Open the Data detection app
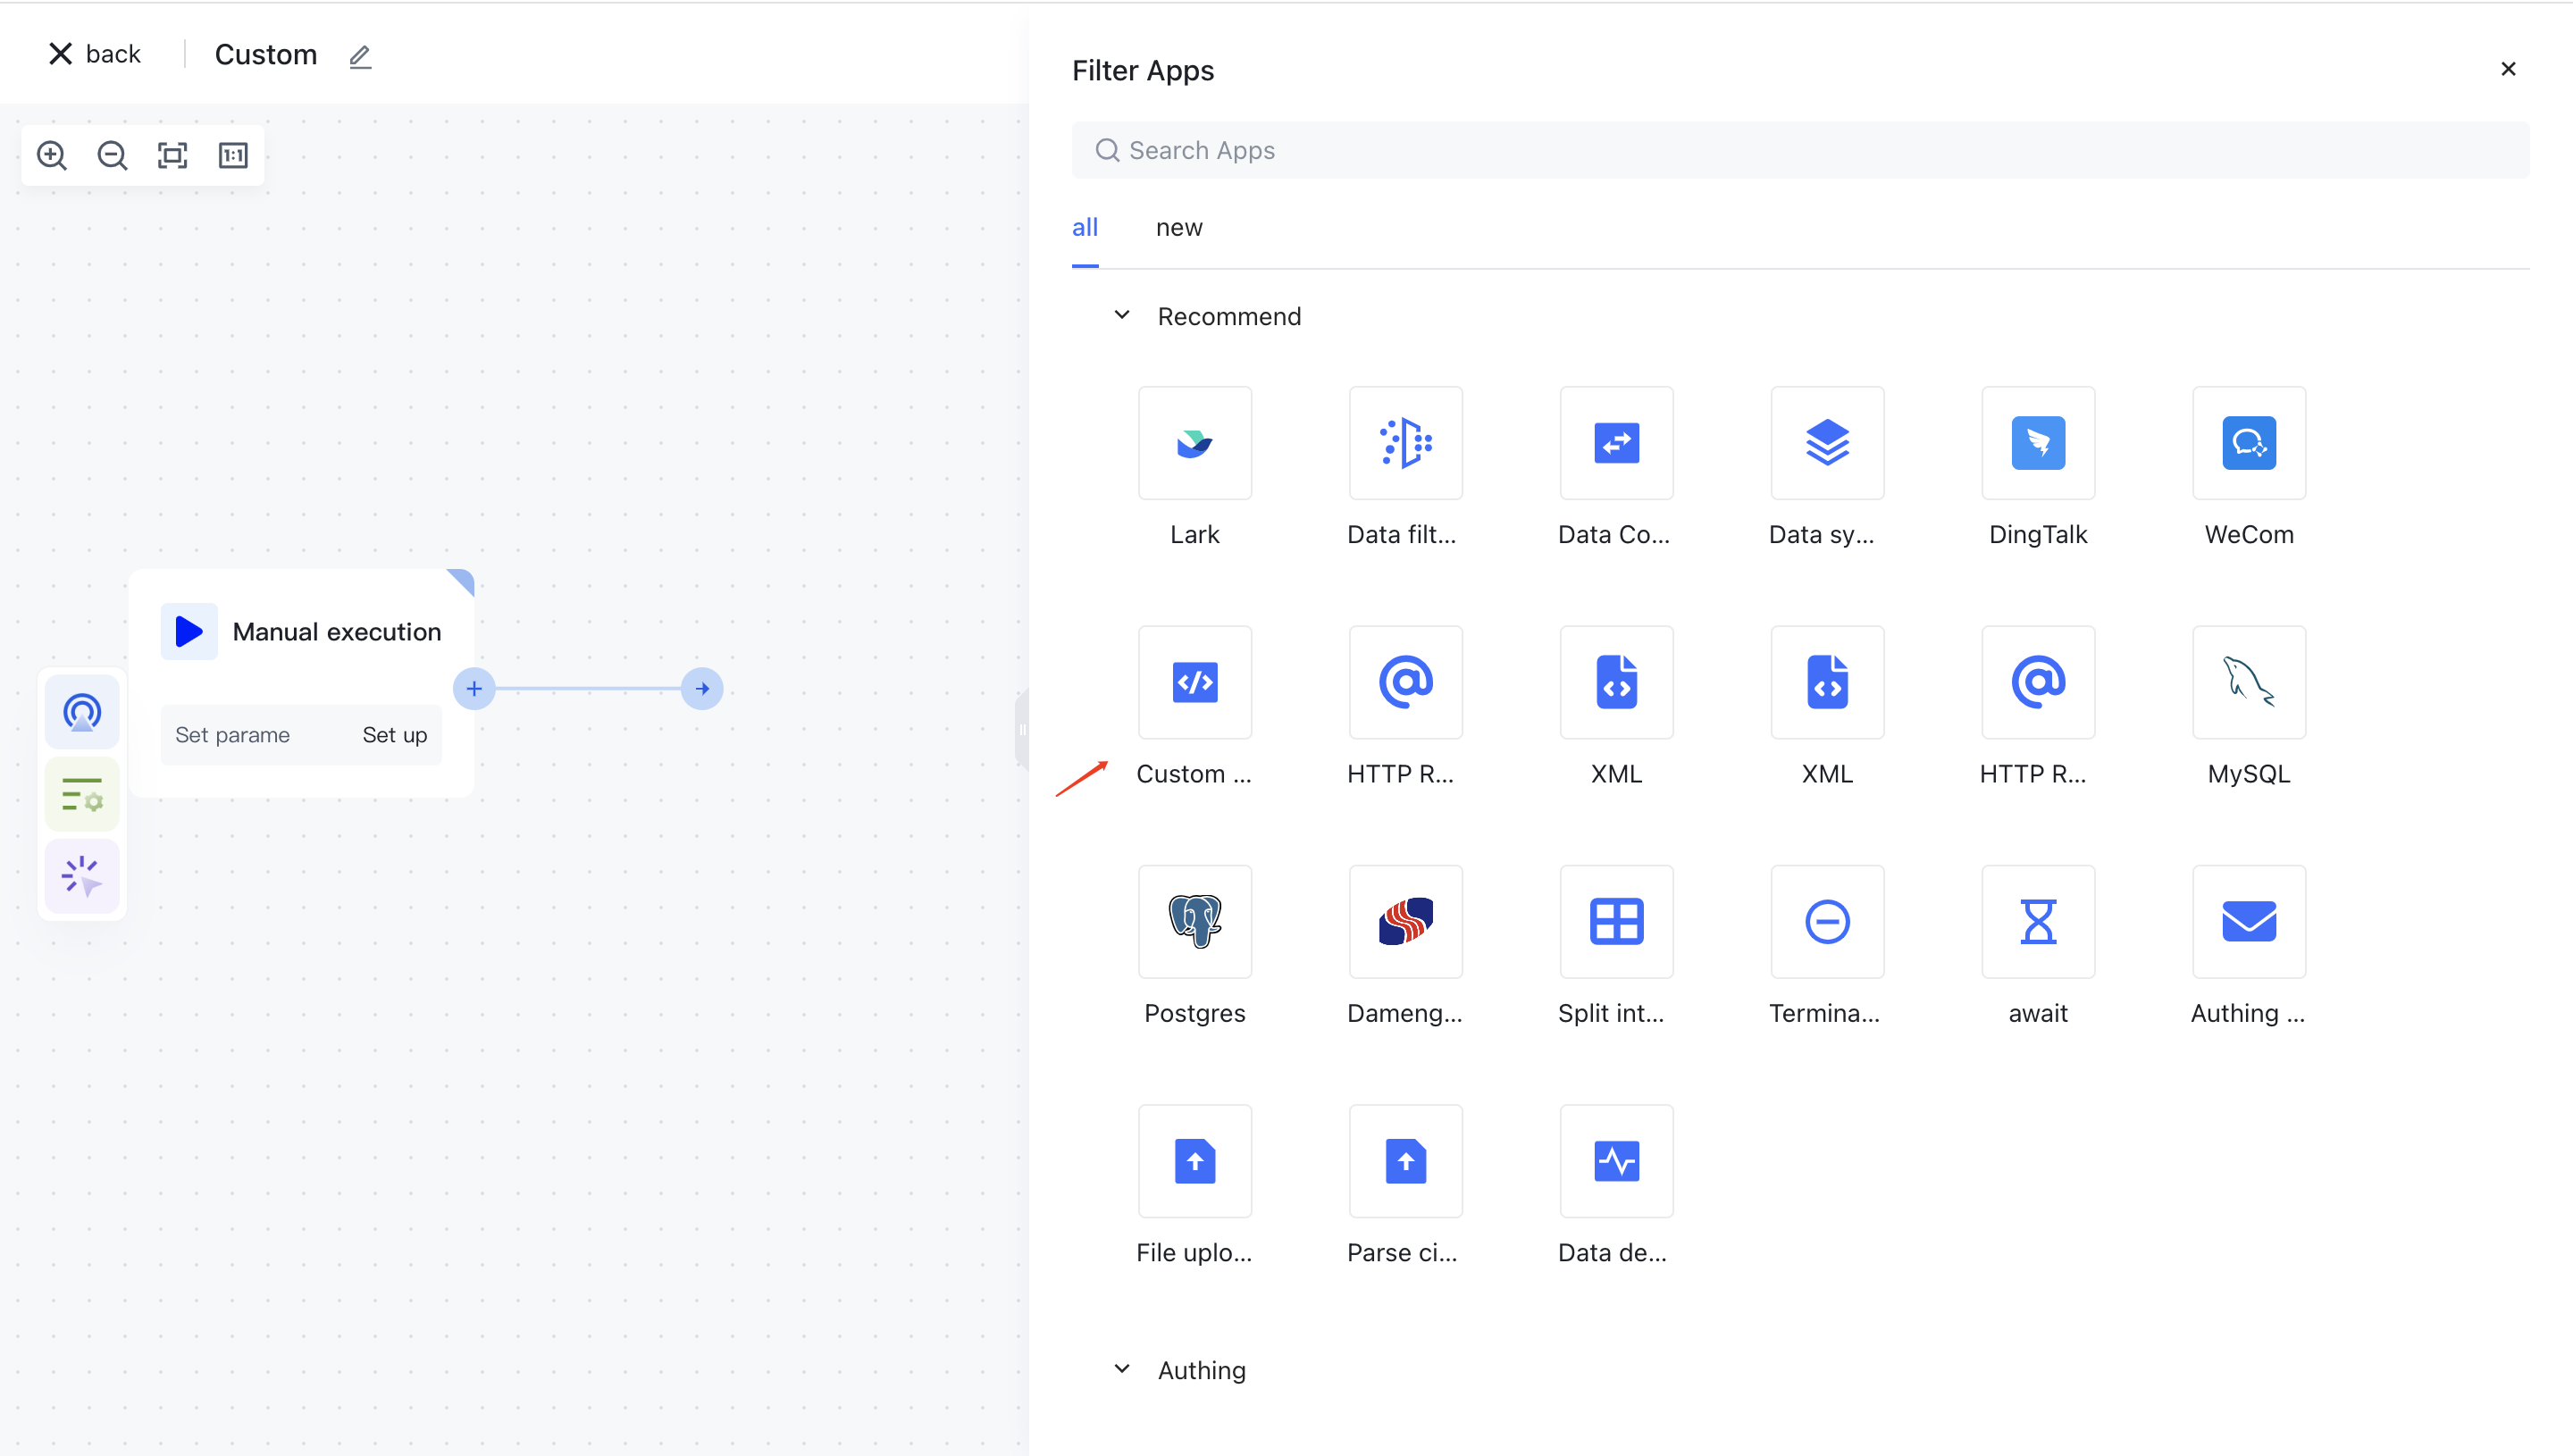Screen dimensions: 2573x1456 (x=1614, y=1161)
